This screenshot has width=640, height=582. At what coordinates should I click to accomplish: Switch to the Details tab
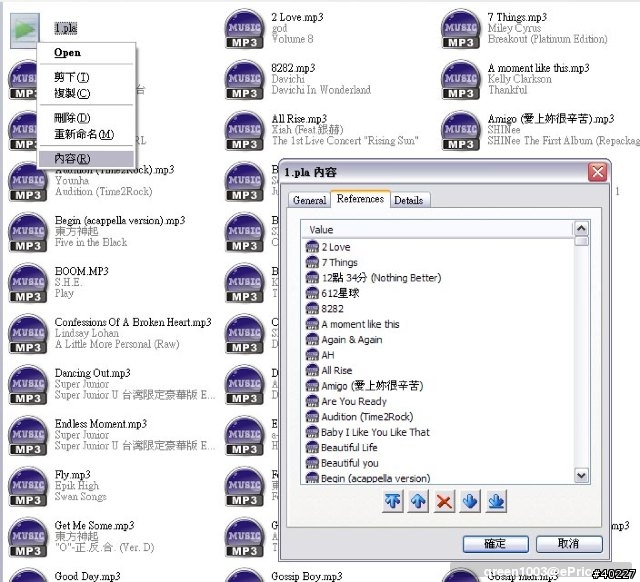click(x=409, y=200)
